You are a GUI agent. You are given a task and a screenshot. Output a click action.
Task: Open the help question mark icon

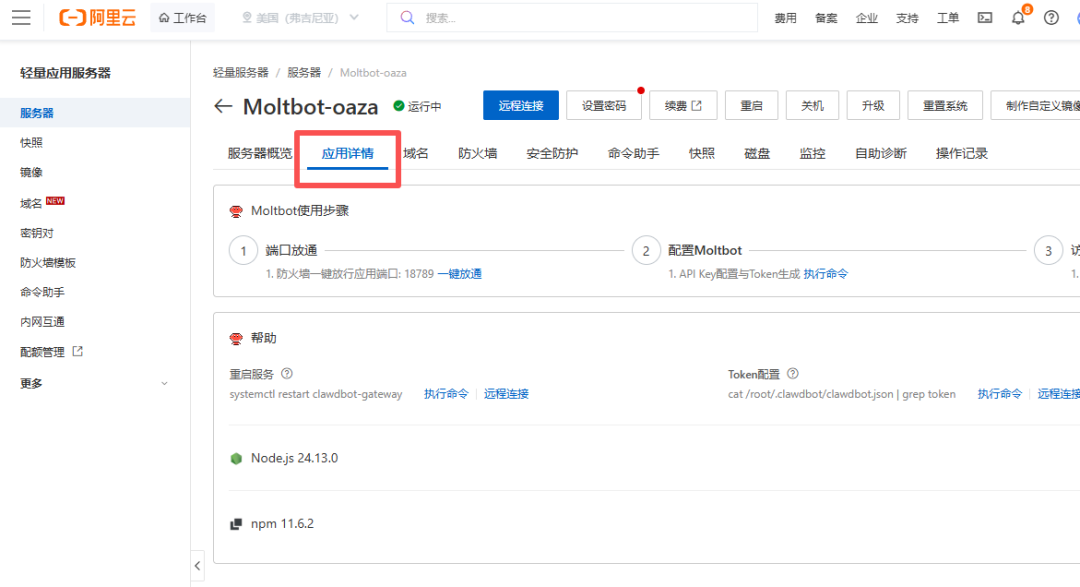pos(1051,18)
